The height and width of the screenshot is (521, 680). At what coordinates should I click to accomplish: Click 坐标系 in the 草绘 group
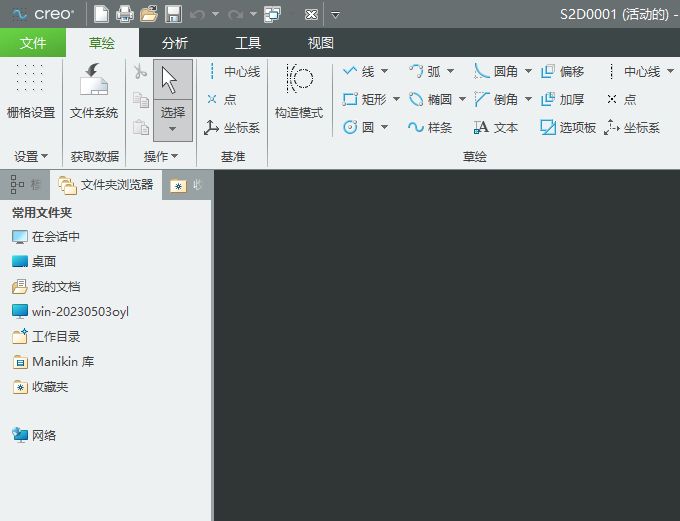(632, 128)
